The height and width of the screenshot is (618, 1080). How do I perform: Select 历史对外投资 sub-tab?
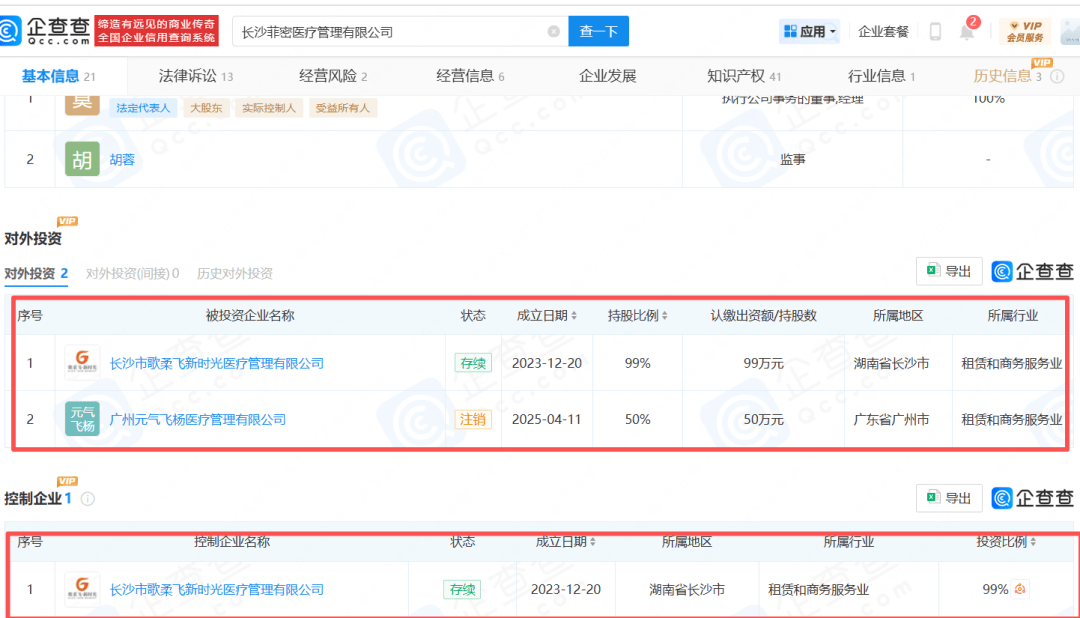pyautogui.click(x=235, y=274)
